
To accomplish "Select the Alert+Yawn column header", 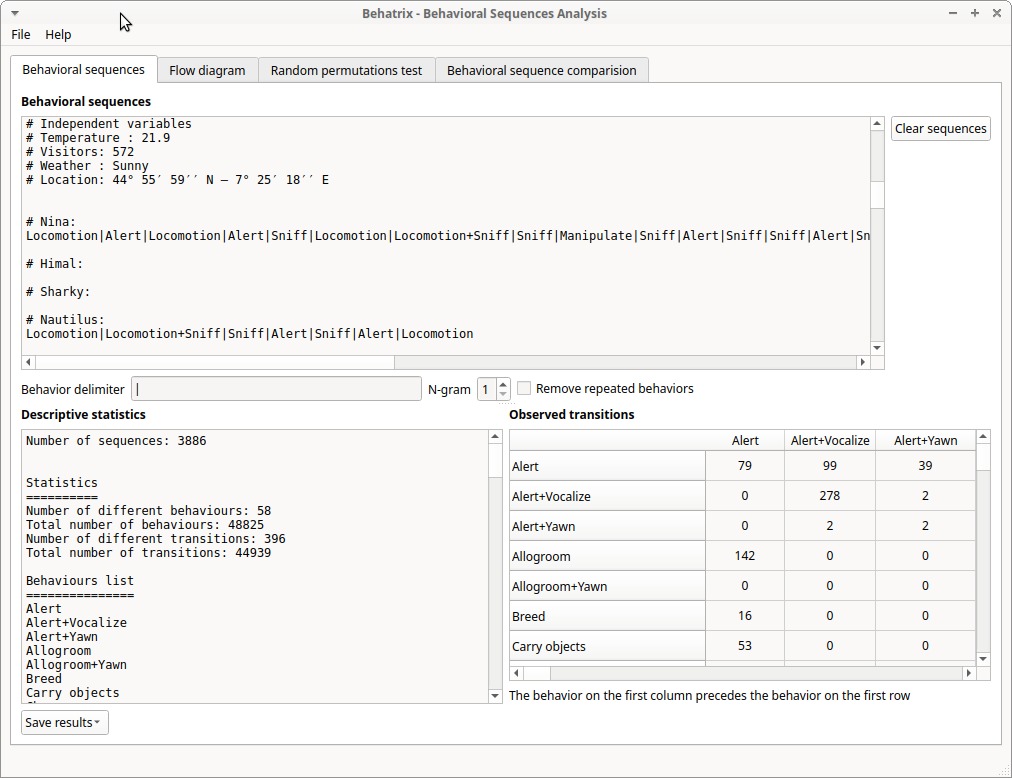I will click(926, 440).
